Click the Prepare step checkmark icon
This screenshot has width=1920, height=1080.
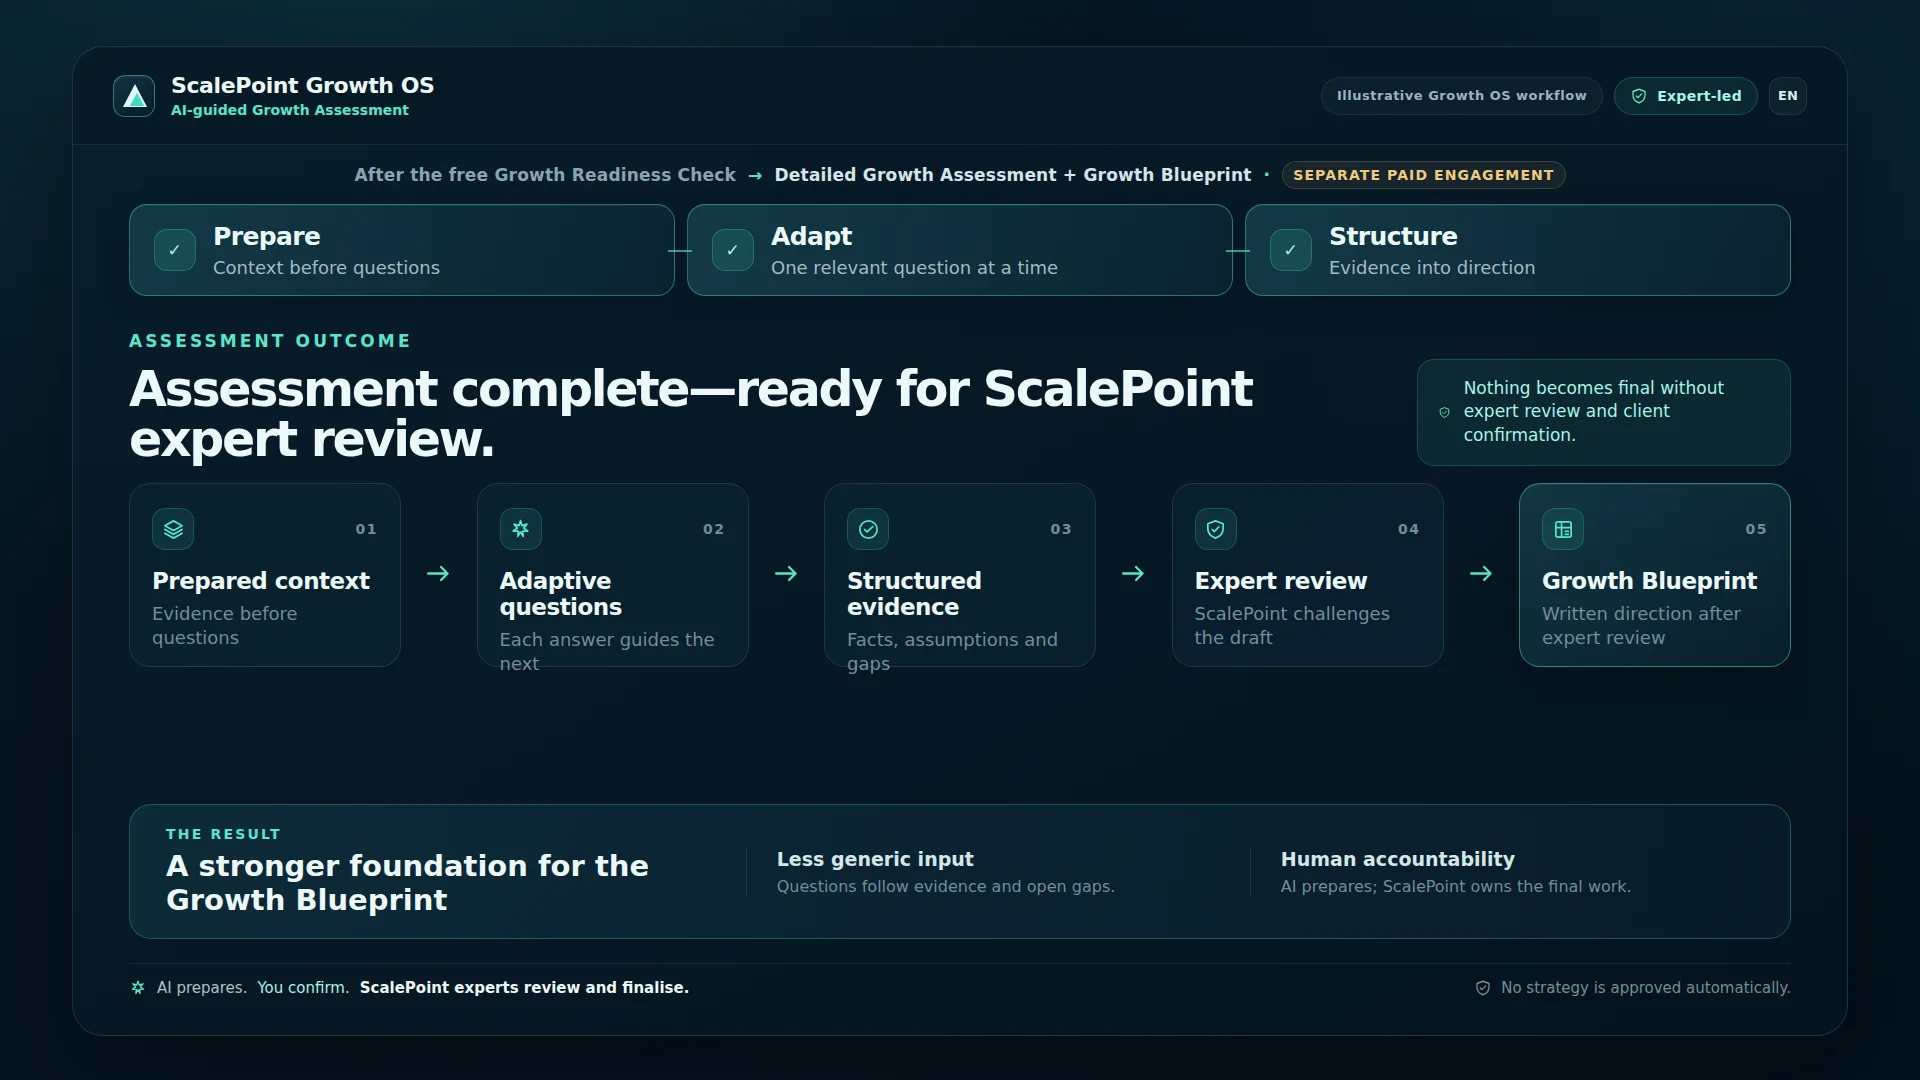[175, 250]
